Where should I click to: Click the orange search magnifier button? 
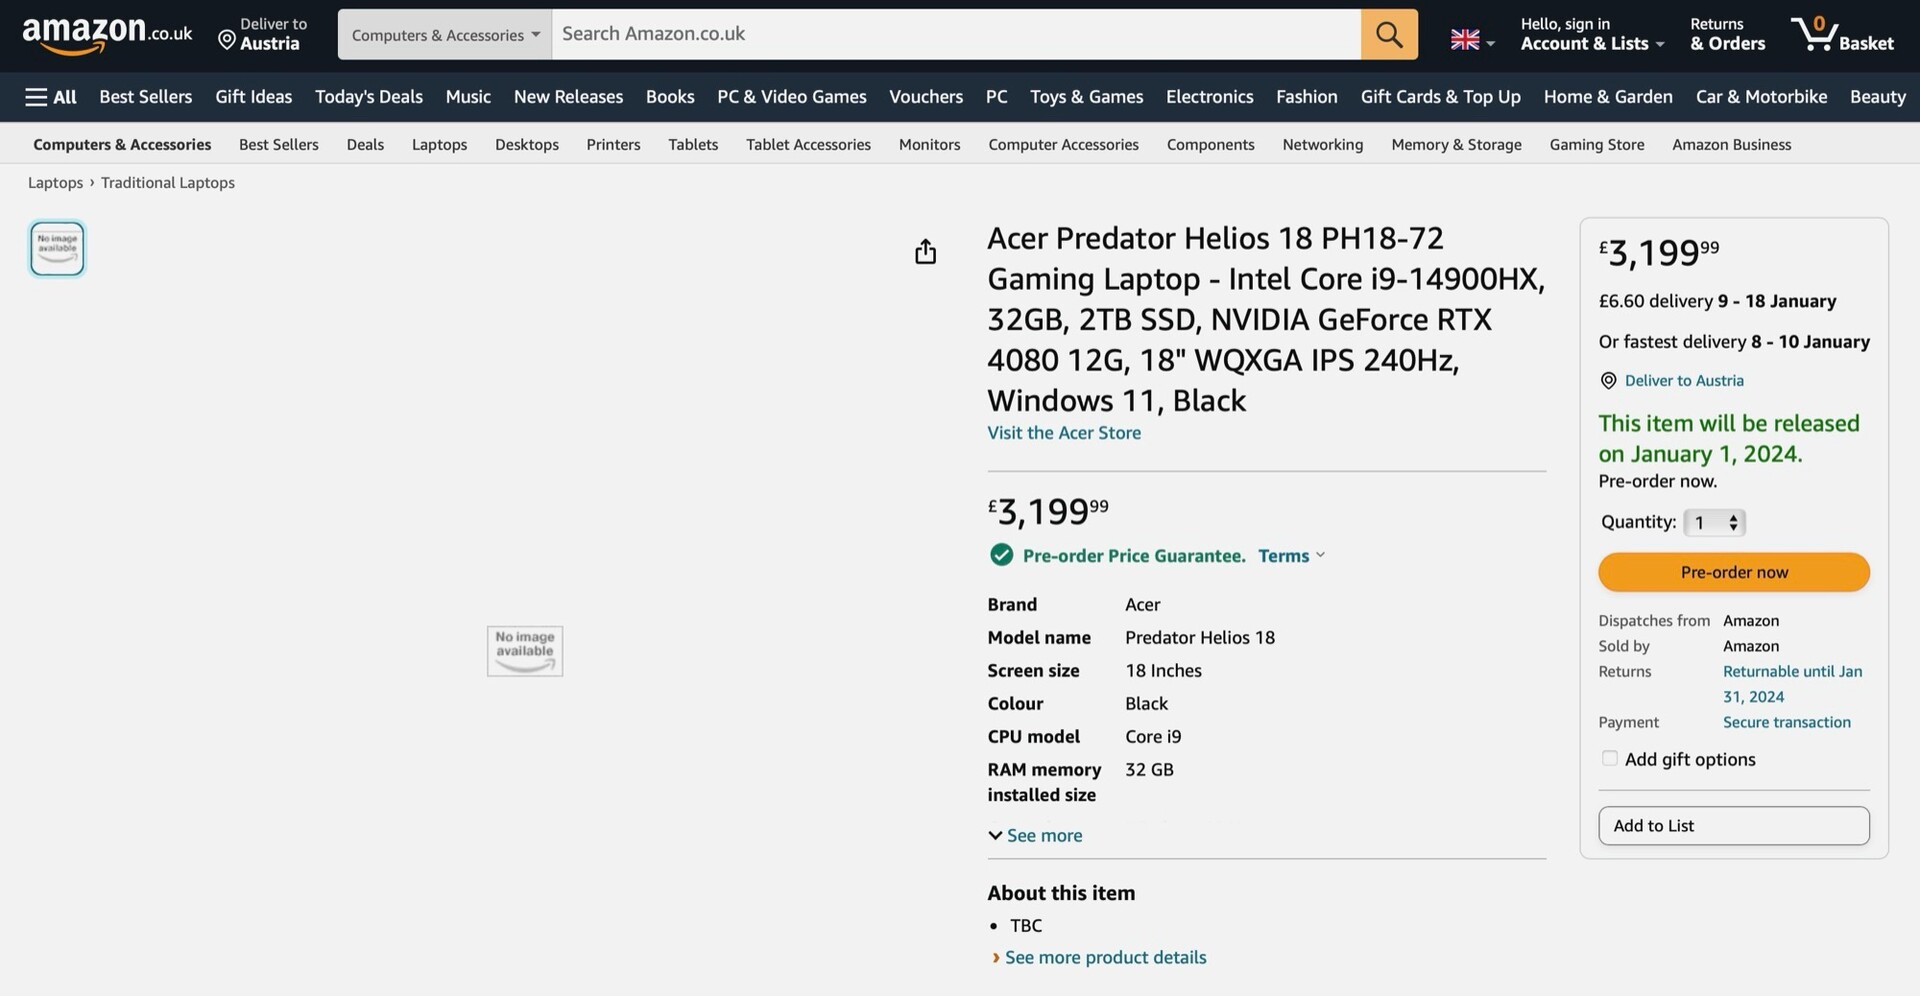[x=1388, y=34]
